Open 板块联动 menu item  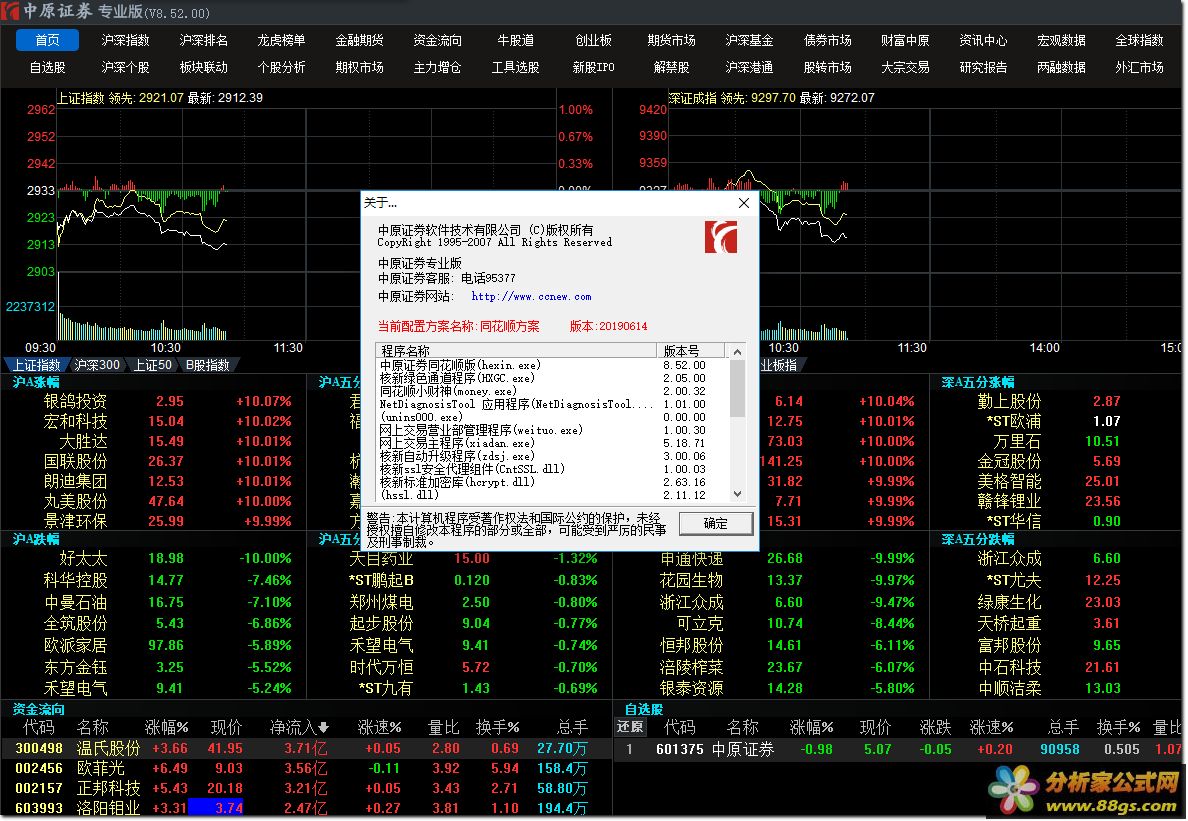pos(203,67)
